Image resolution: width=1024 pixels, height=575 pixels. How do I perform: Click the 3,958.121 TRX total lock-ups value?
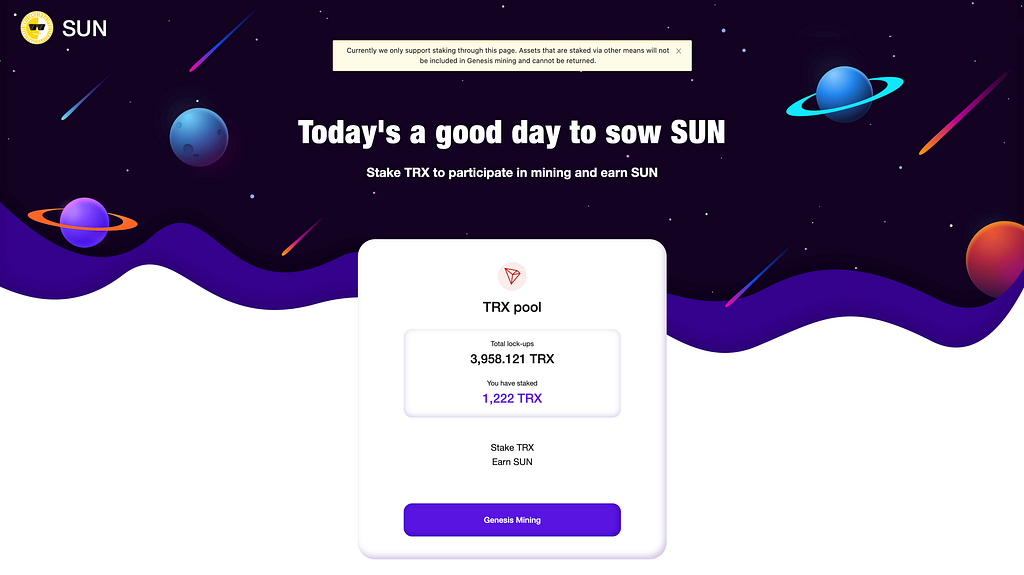512,359
